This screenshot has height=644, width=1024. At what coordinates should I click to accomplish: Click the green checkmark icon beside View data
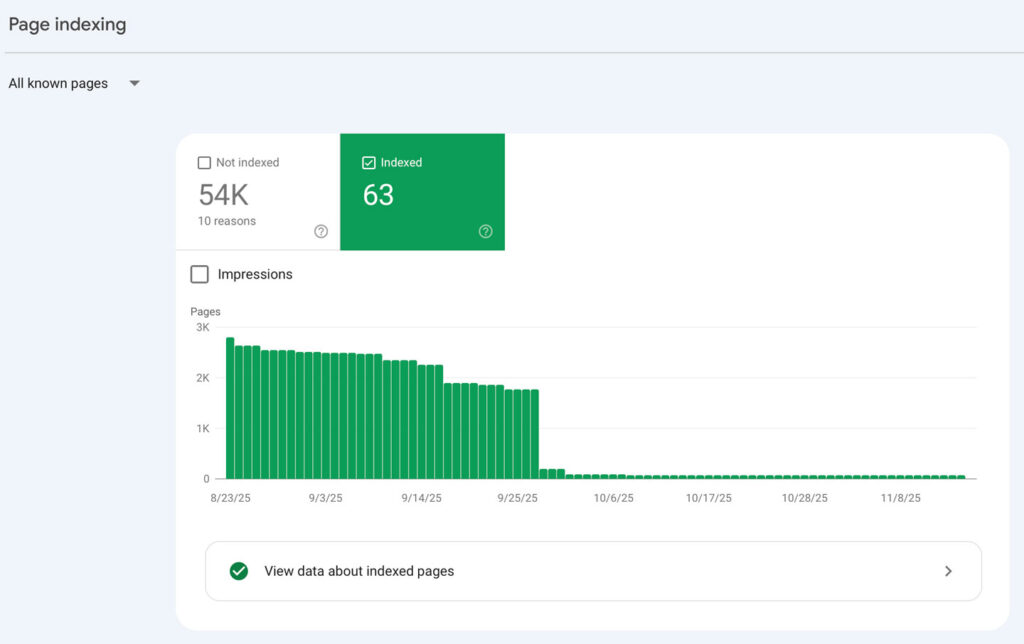(239, 571)
